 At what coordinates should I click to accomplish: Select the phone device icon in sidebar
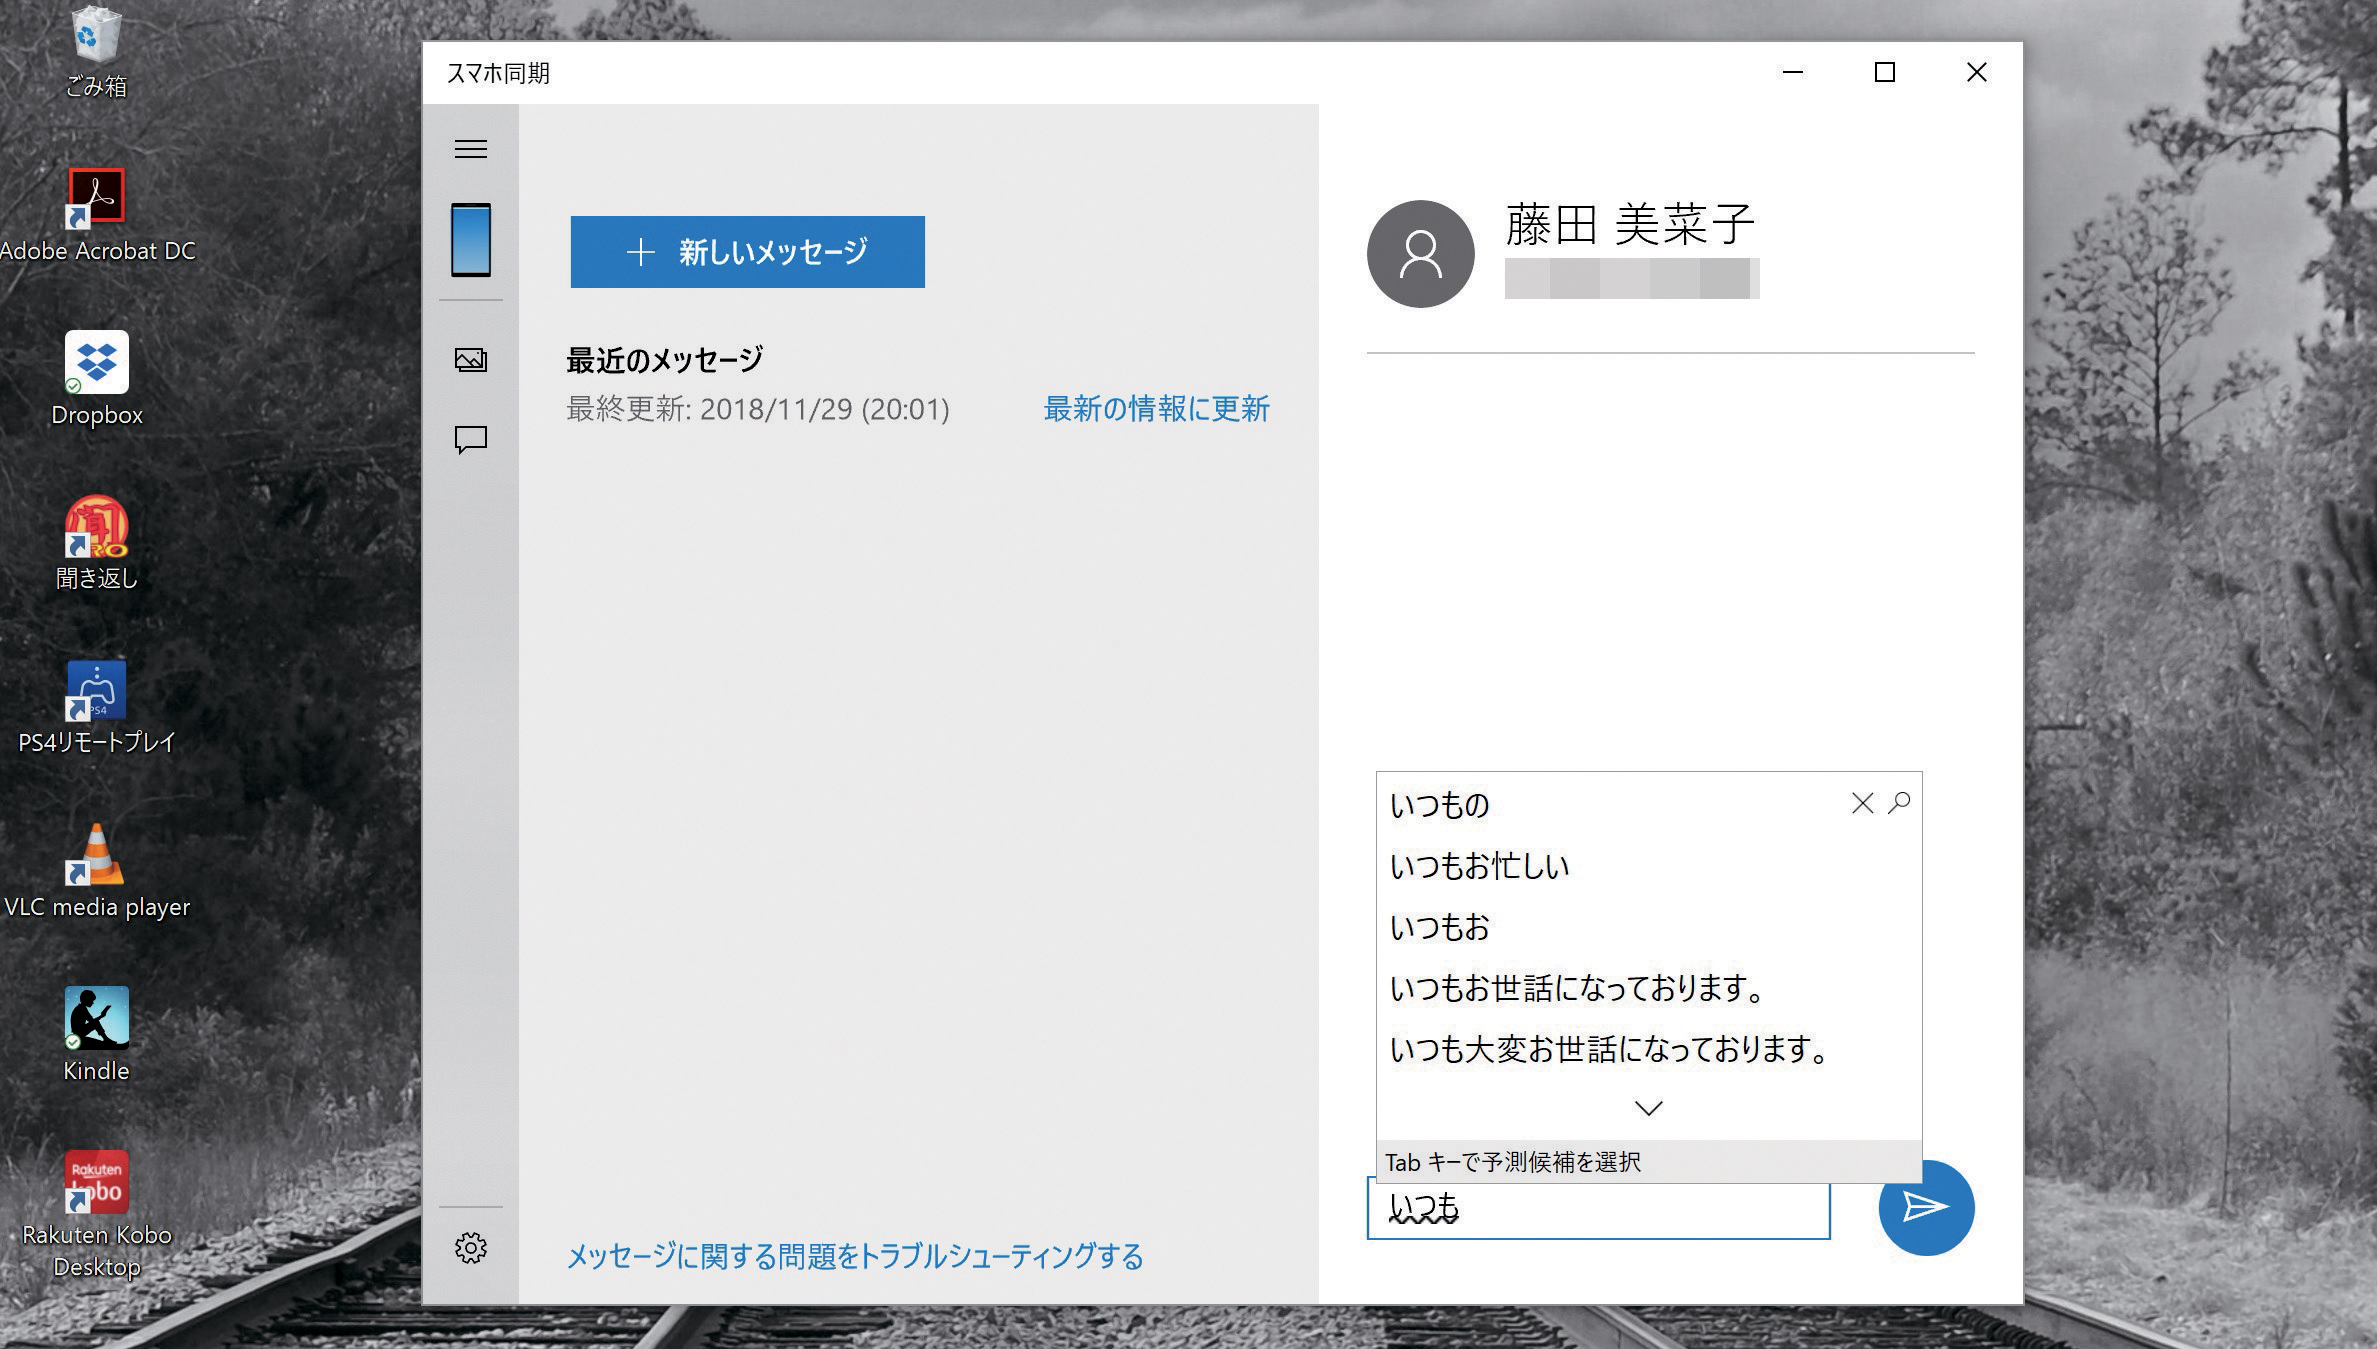(470, 240)
